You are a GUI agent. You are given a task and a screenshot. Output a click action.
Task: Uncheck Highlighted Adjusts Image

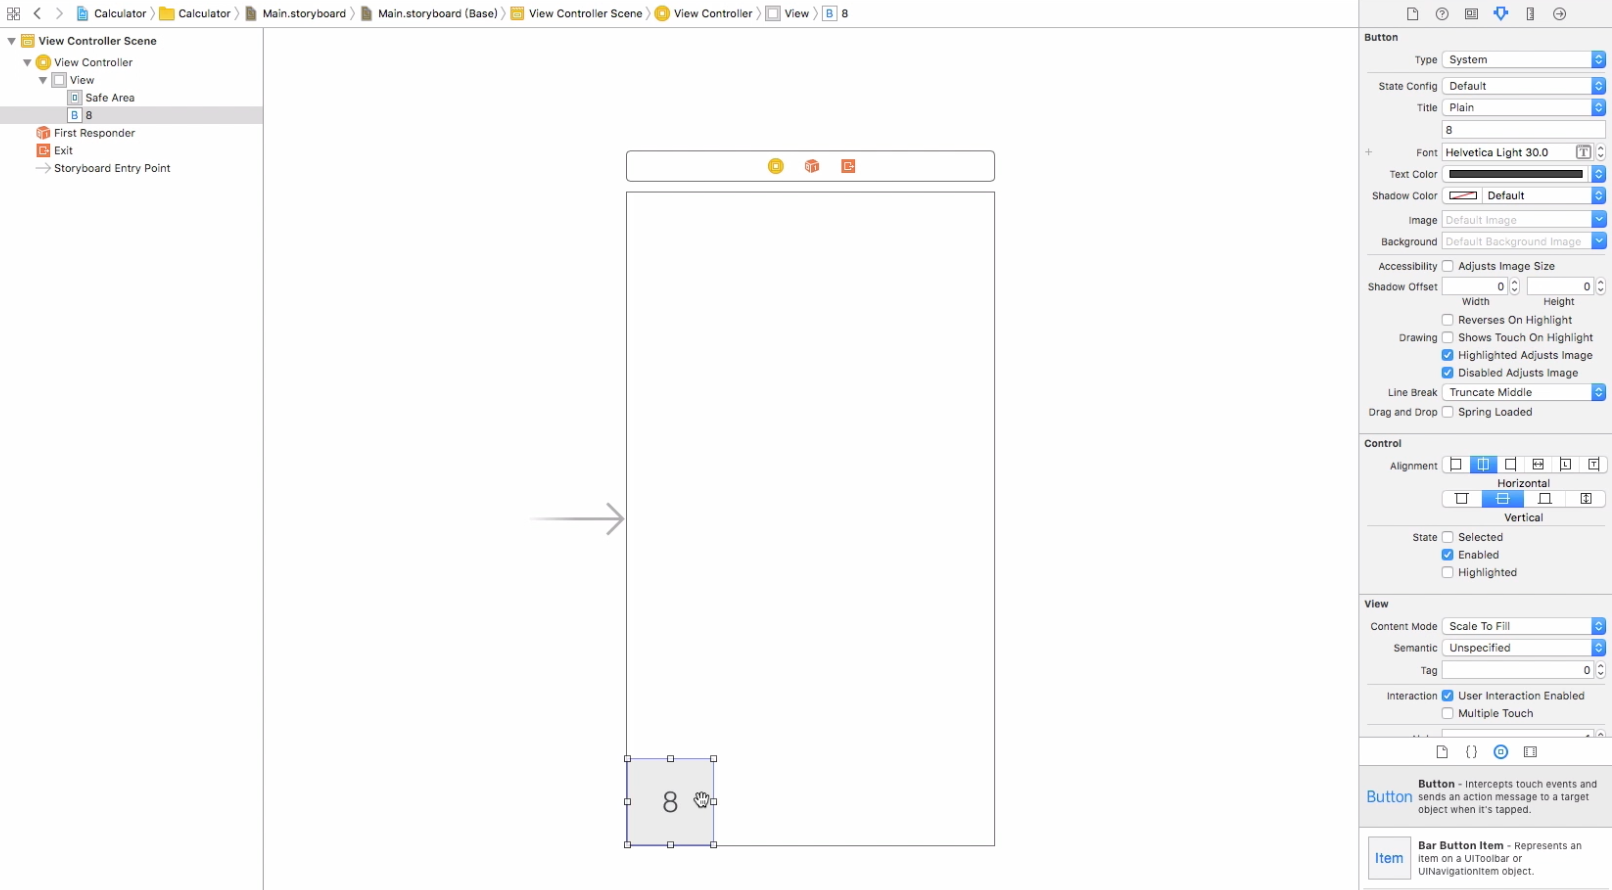point(1447,355)
